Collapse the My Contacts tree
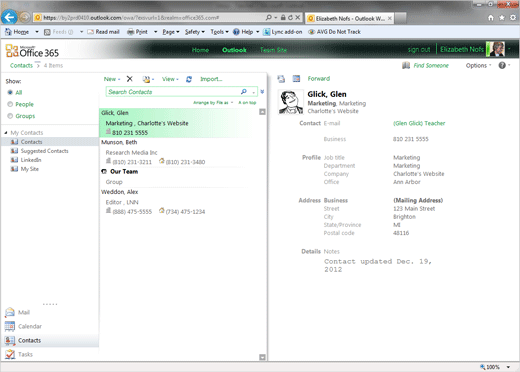Screen dimensions: 520x372 [x=6, y=133]
